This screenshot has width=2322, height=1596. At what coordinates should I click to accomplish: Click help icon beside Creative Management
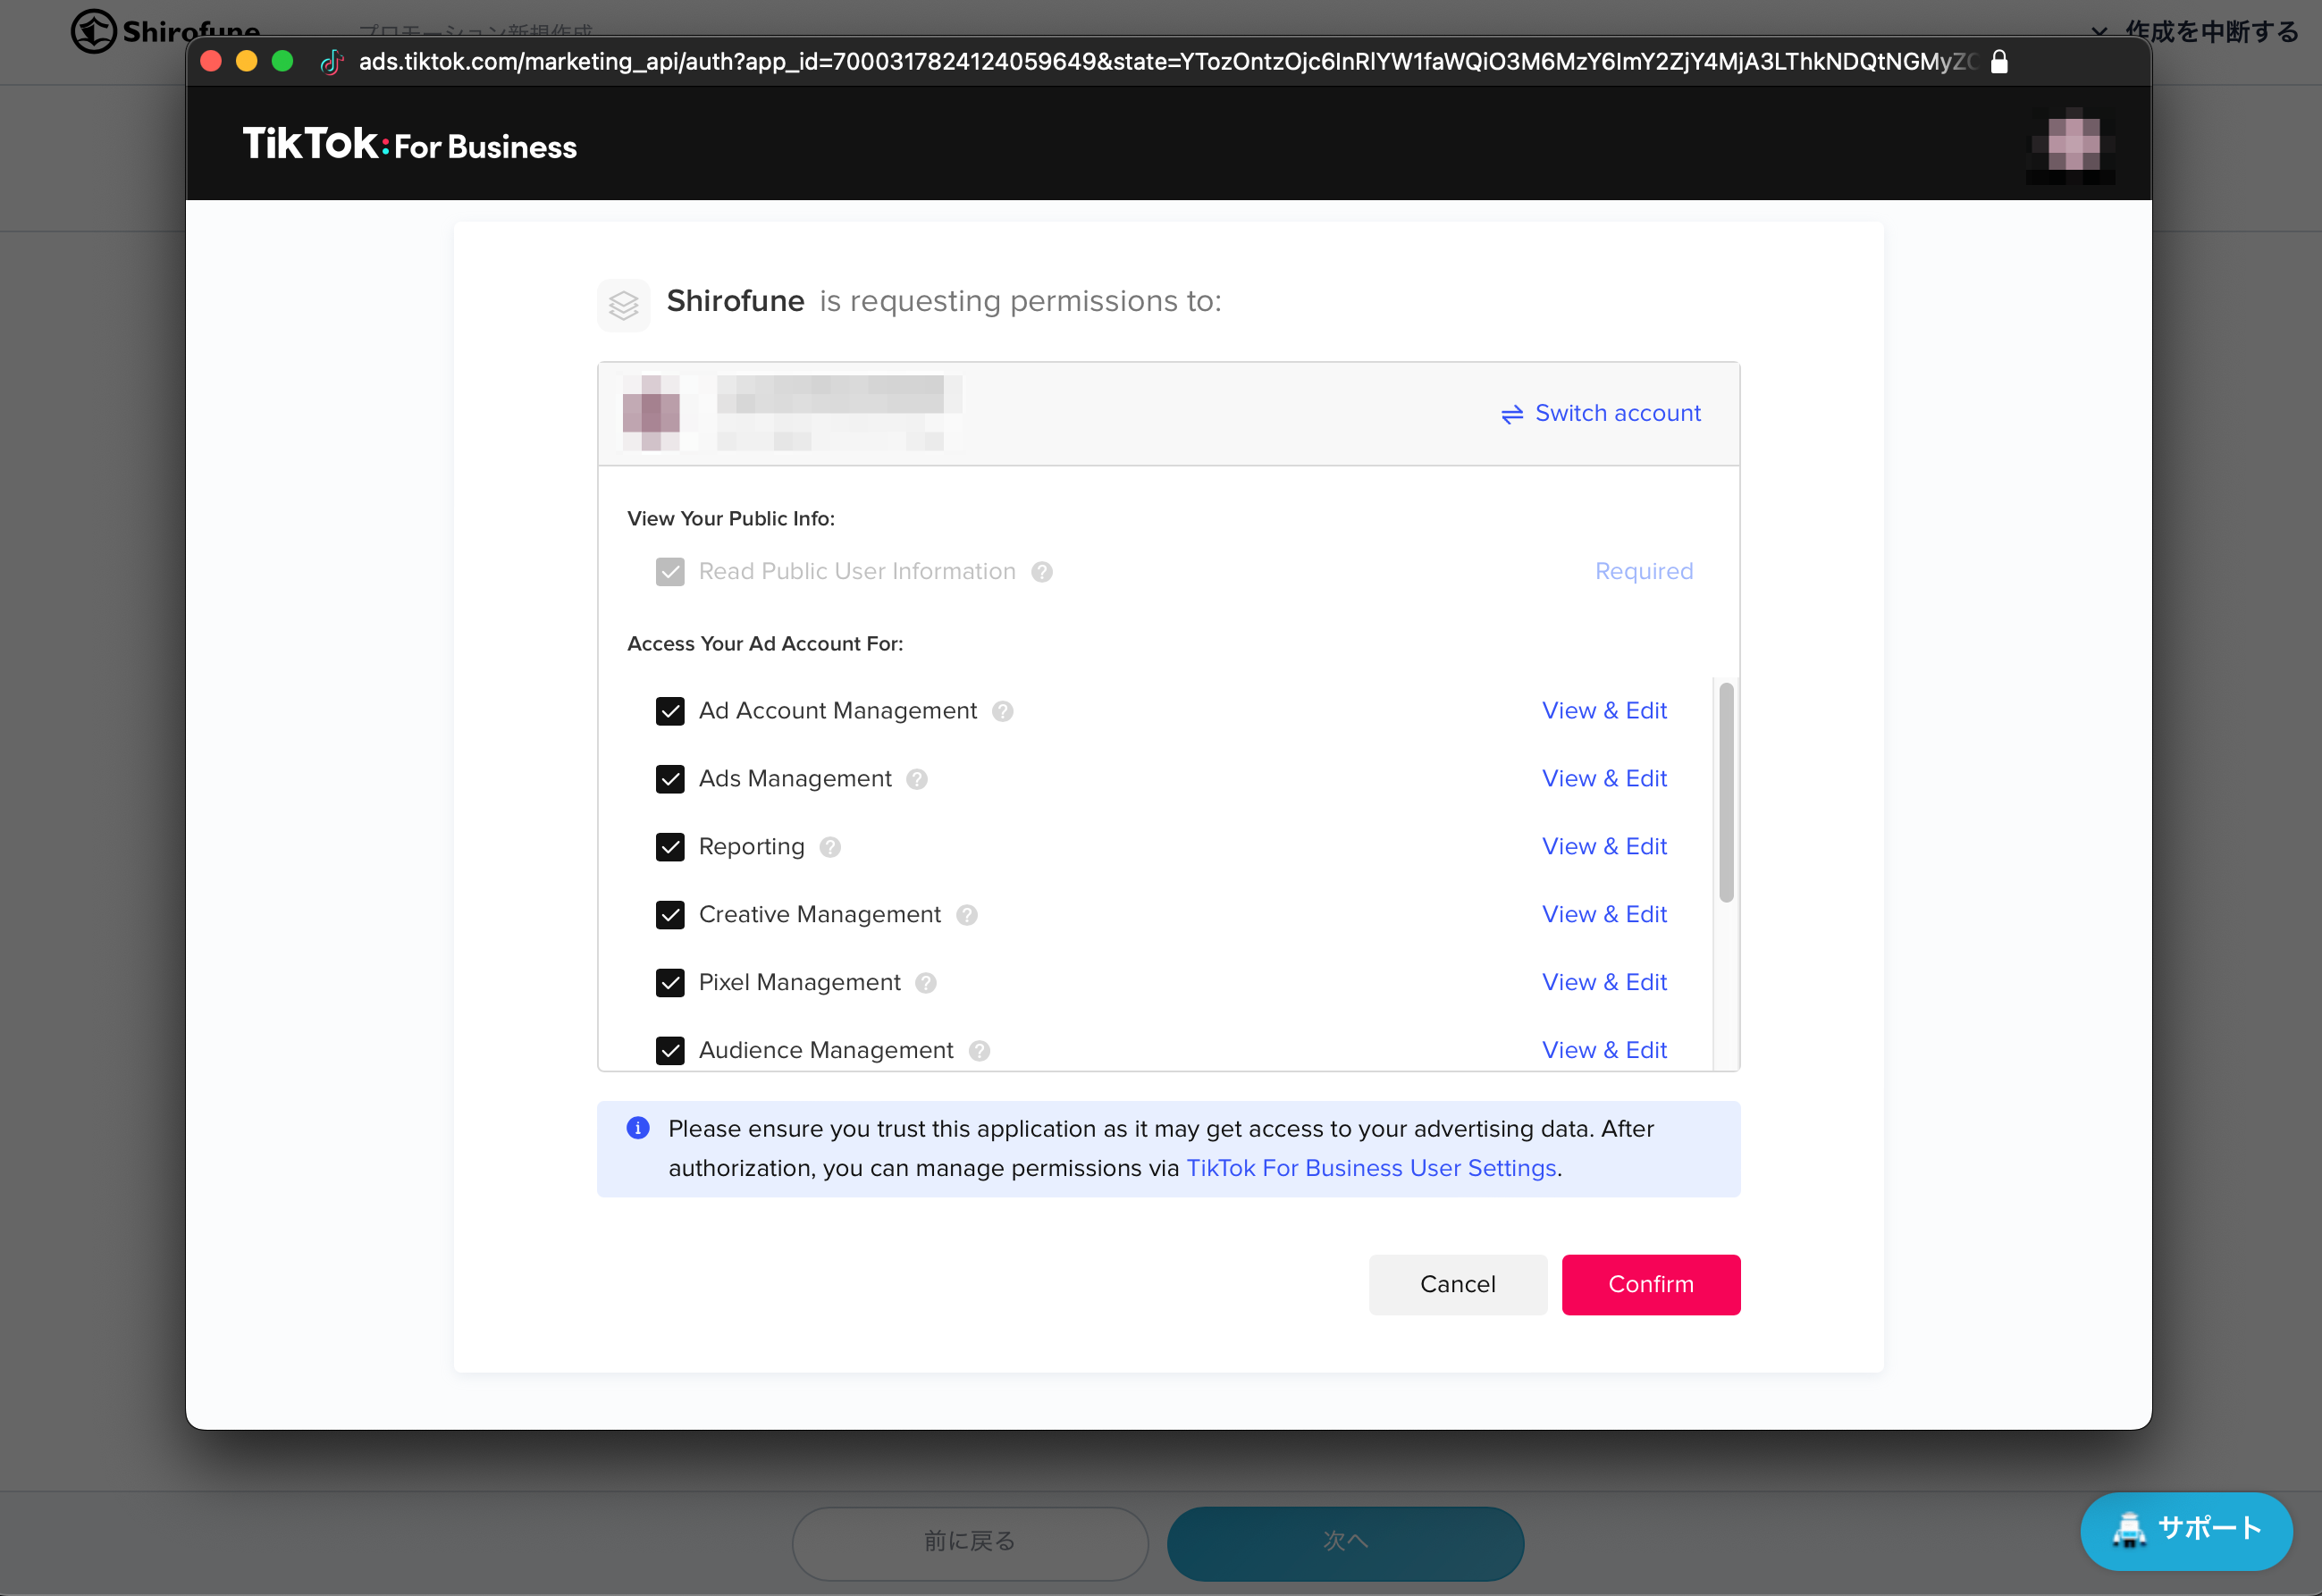[966, 915]
